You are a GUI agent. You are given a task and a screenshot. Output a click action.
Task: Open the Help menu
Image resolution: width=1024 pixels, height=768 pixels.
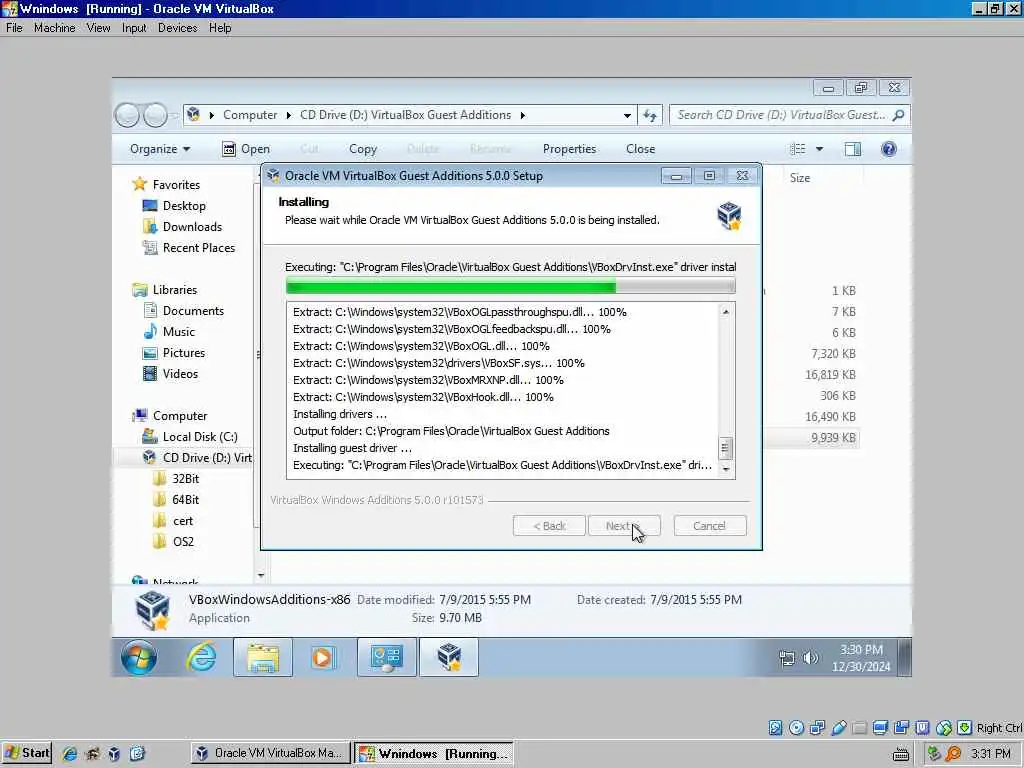(x=220, y=28)
